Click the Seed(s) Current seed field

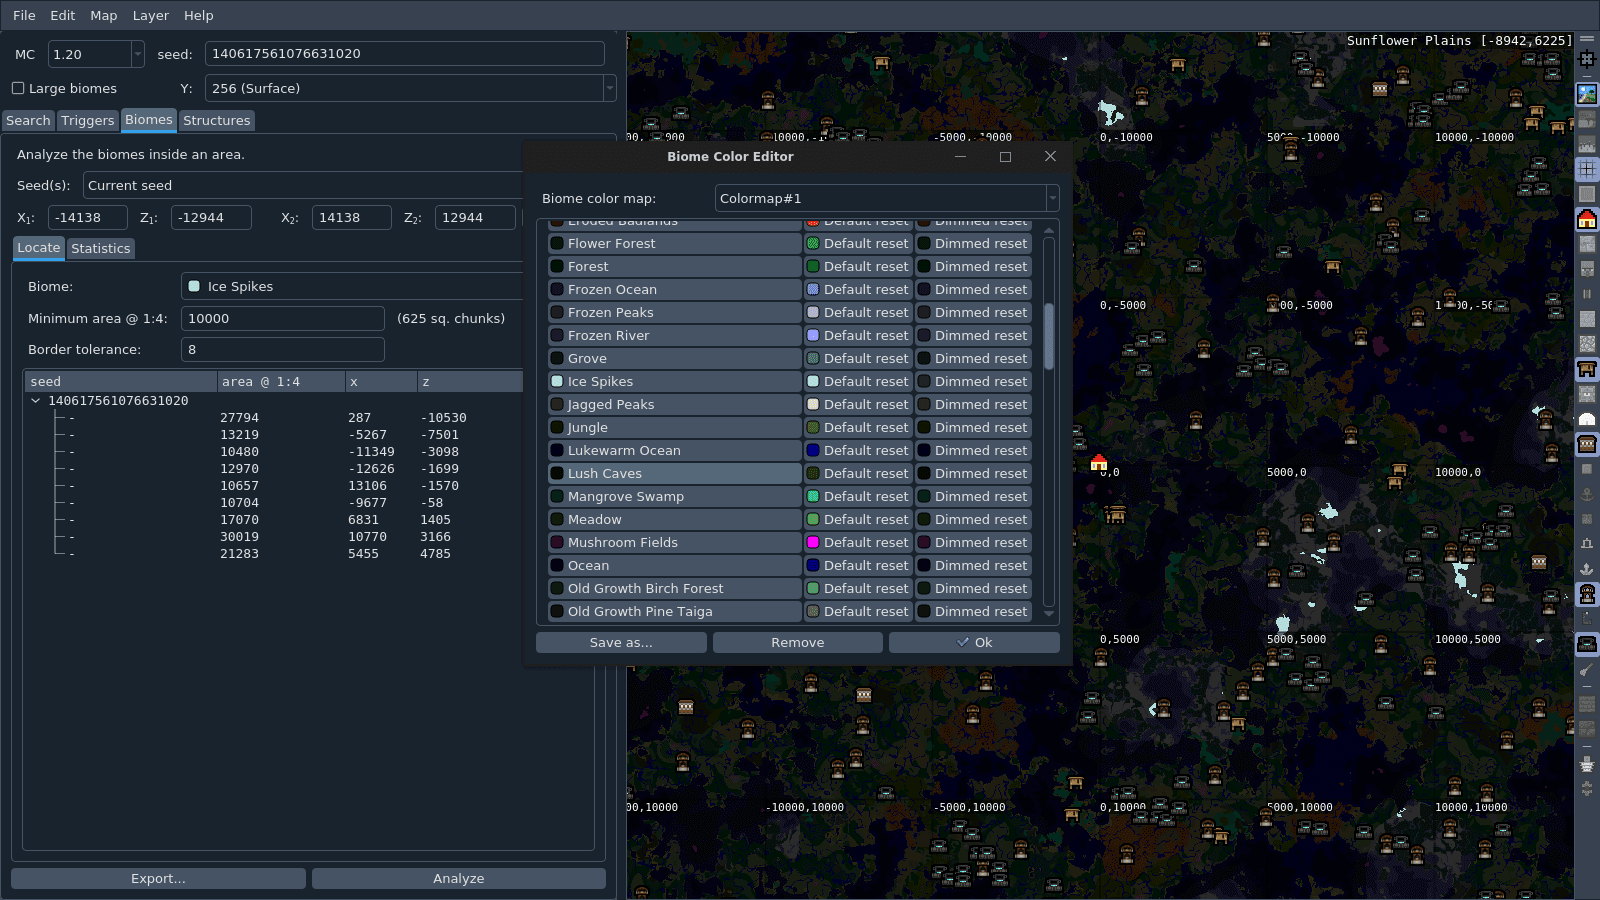tap(303, 185)
